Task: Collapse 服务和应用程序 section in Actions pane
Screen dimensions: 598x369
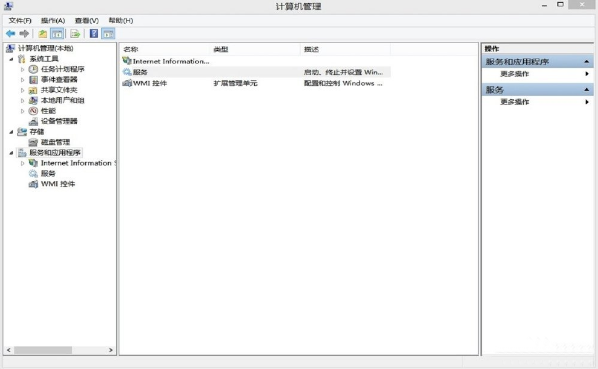Action: click(x=587, y=62)
